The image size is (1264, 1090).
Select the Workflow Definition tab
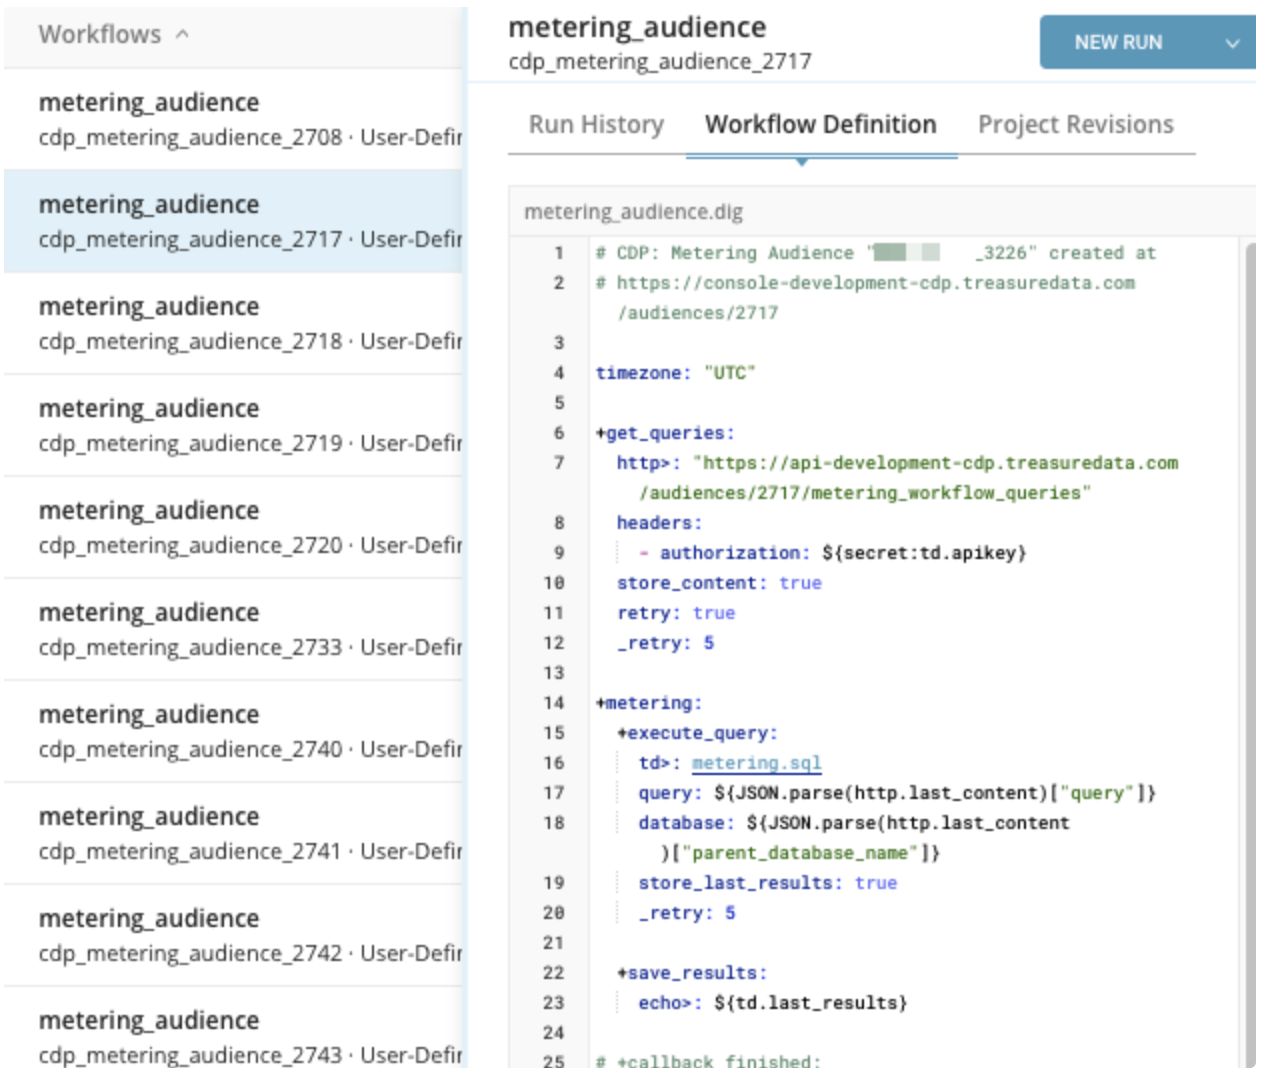pos(820,125)
